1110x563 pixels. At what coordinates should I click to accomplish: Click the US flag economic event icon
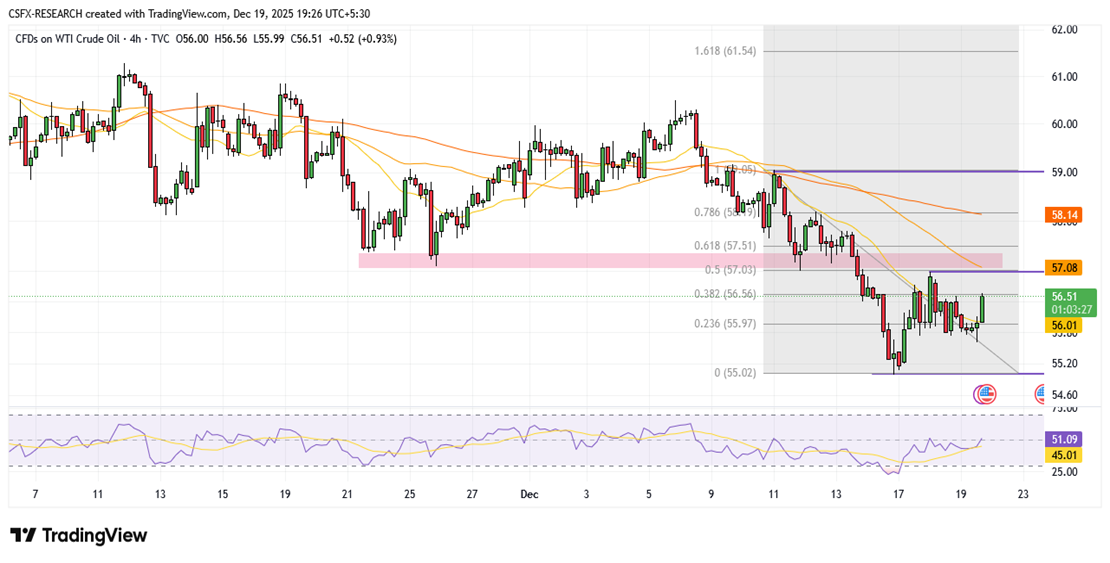[985, 394]
